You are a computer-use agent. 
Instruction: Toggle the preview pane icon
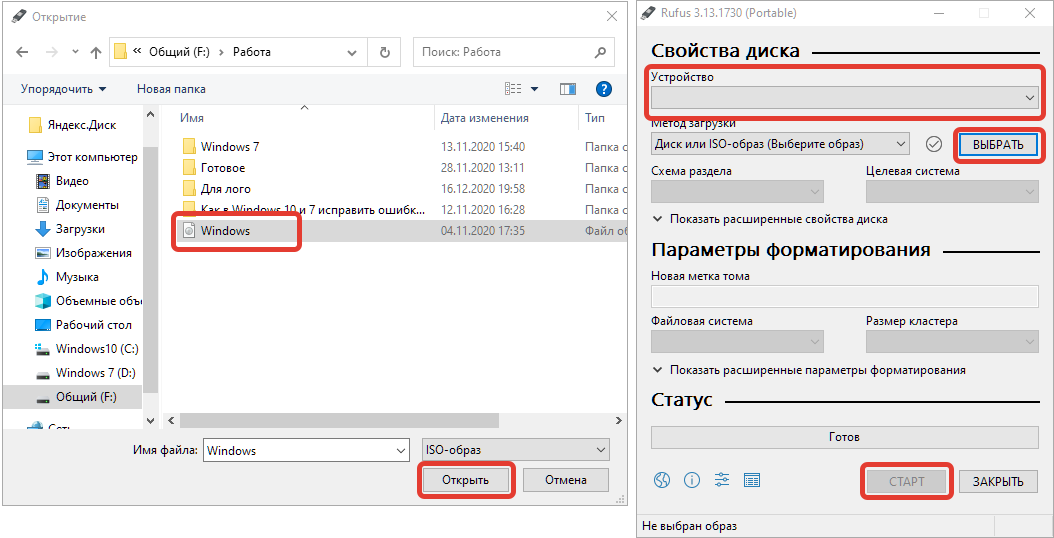[568, 89]
